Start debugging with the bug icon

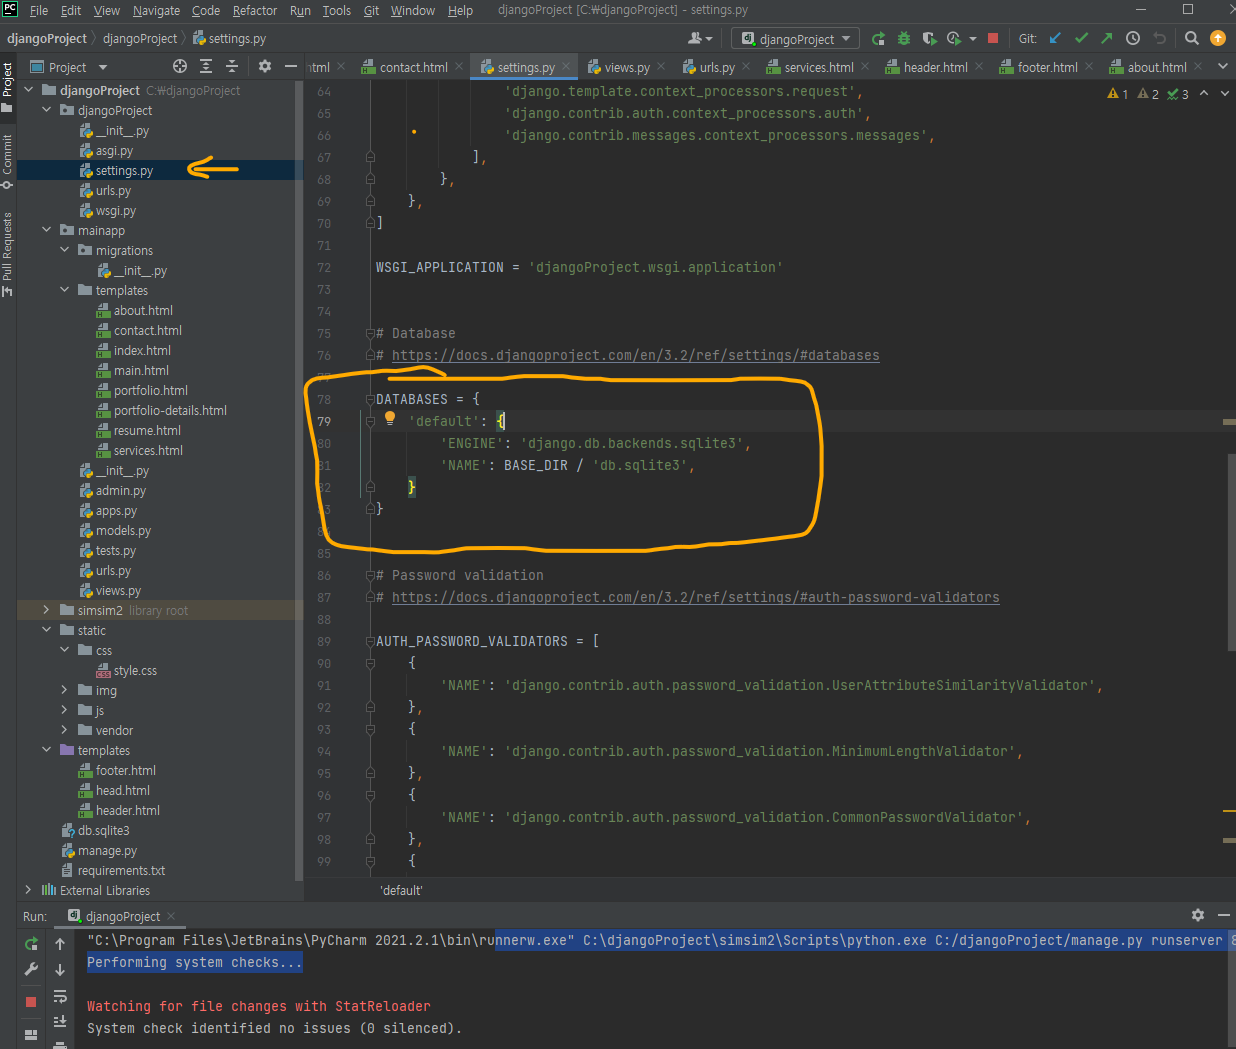tap(904, 39)
